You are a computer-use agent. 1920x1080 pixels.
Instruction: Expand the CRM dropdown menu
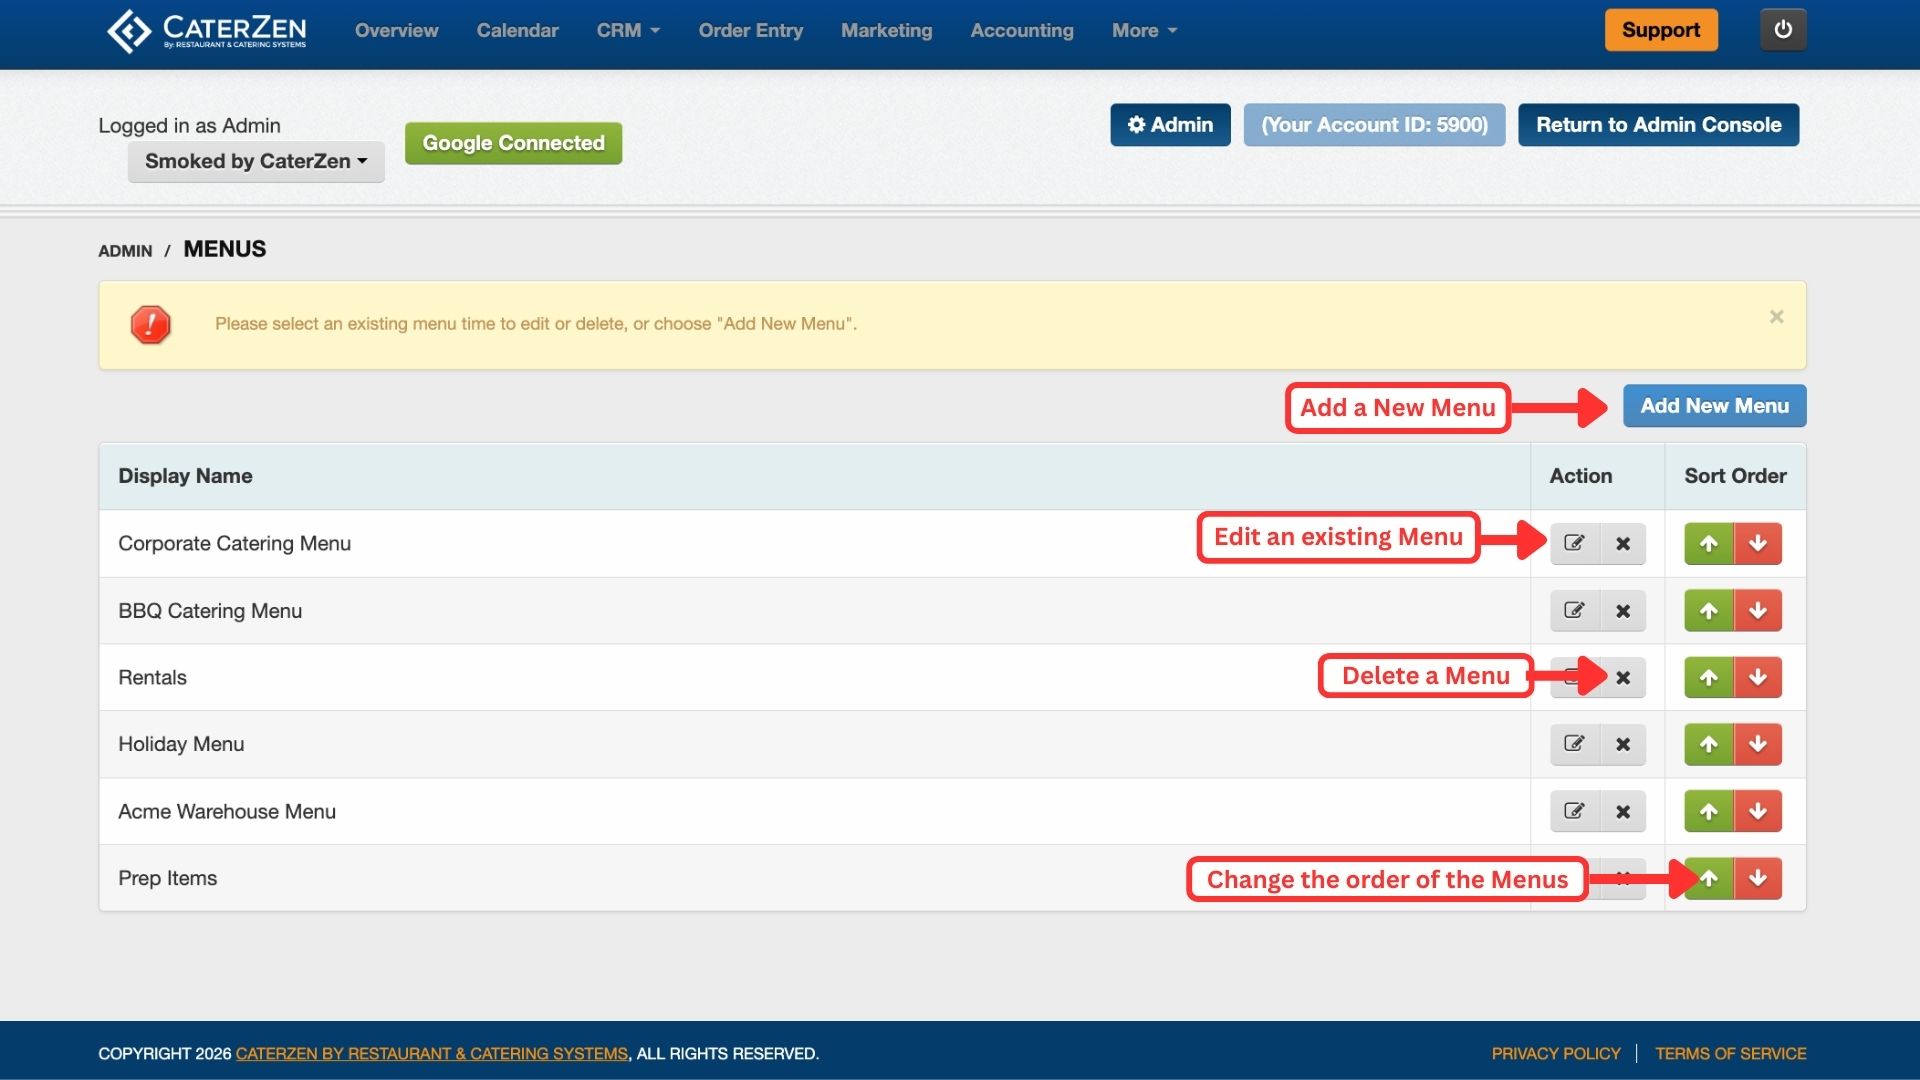(x=628, y=30)
